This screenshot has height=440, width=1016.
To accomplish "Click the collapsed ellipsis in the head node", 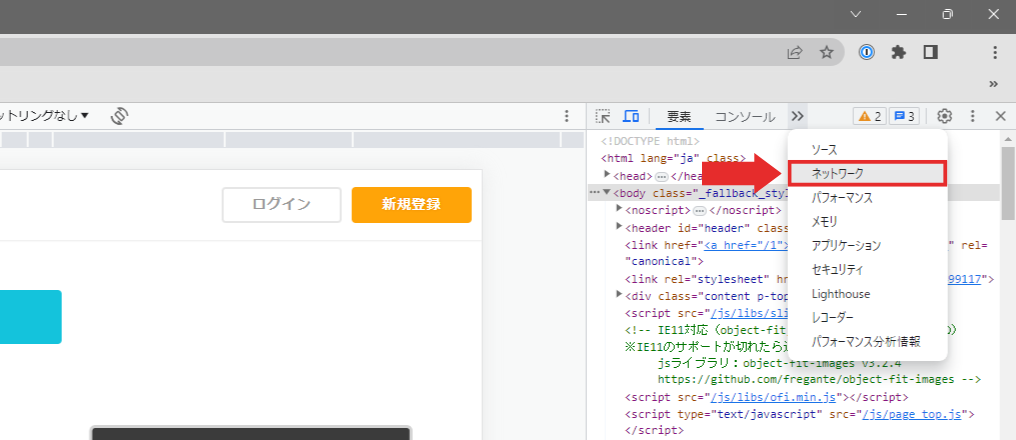I will [662, 176].
